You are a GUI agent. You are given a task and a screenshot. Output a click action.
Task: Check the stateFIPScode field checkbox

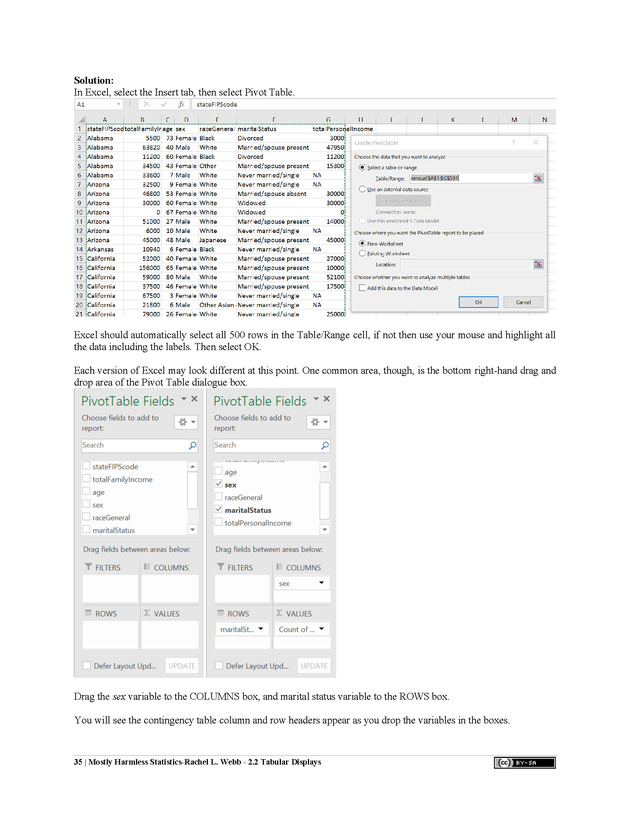[x=86, y=466]
